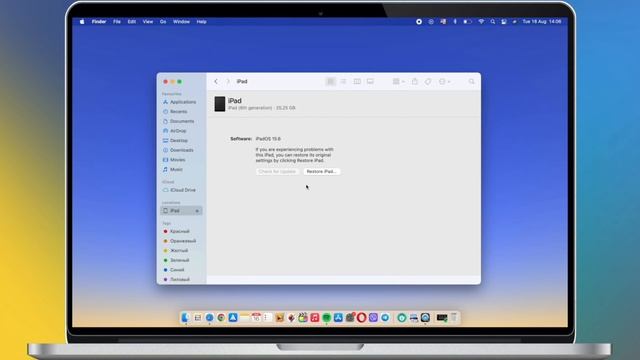Click the Share icon in the Finder toolbar
This screenshot has width=640, height=360.
[x=415, y=82]
